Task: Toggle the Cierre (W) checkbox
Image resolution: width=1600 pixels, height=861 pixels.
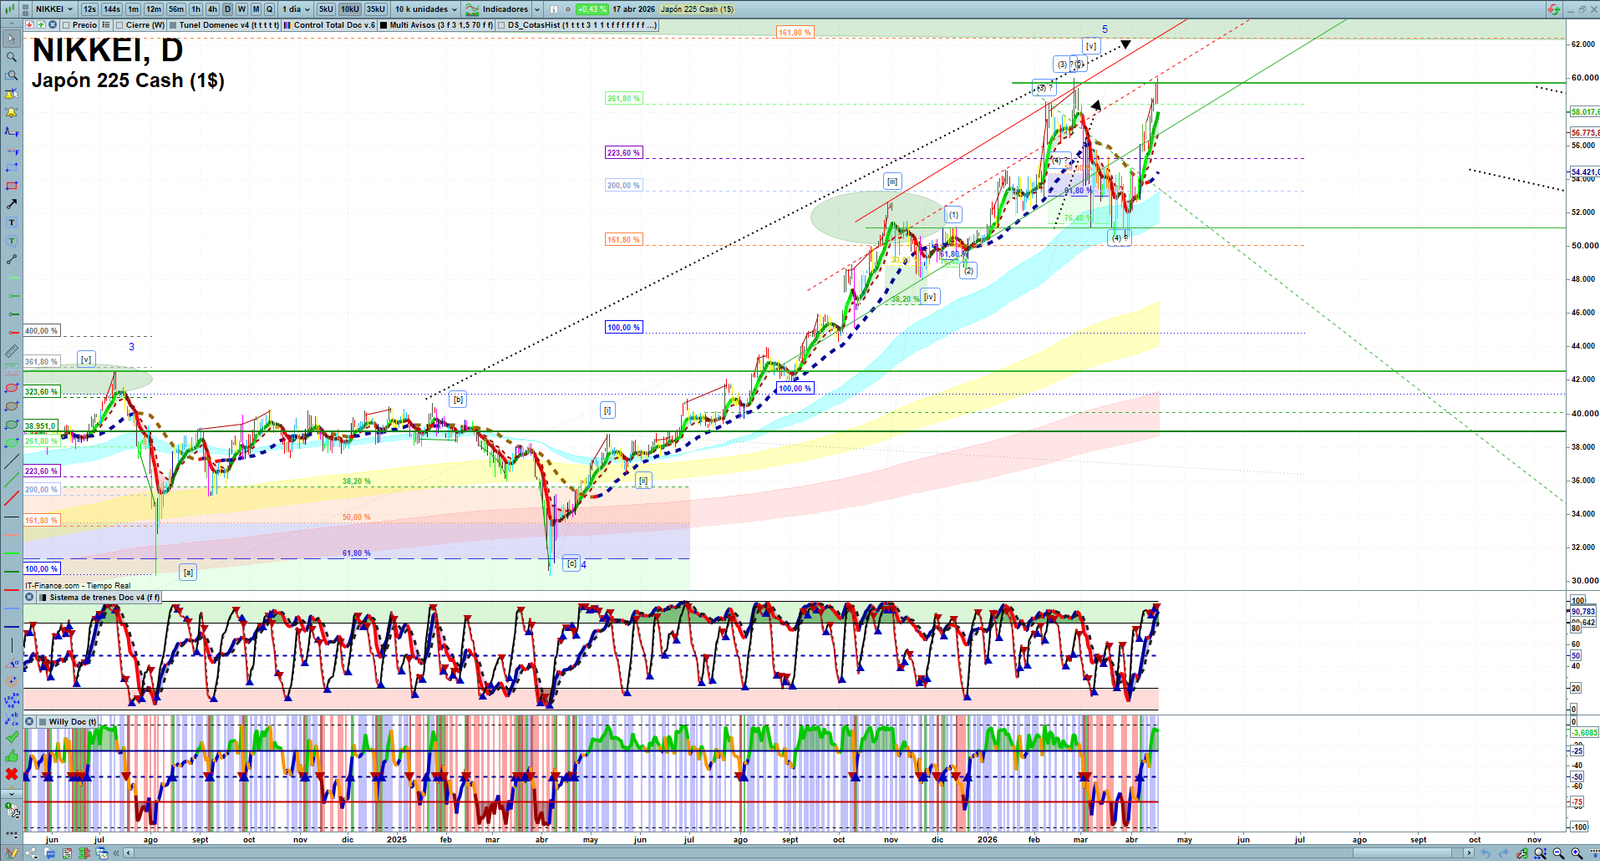Action: (120, 25)
